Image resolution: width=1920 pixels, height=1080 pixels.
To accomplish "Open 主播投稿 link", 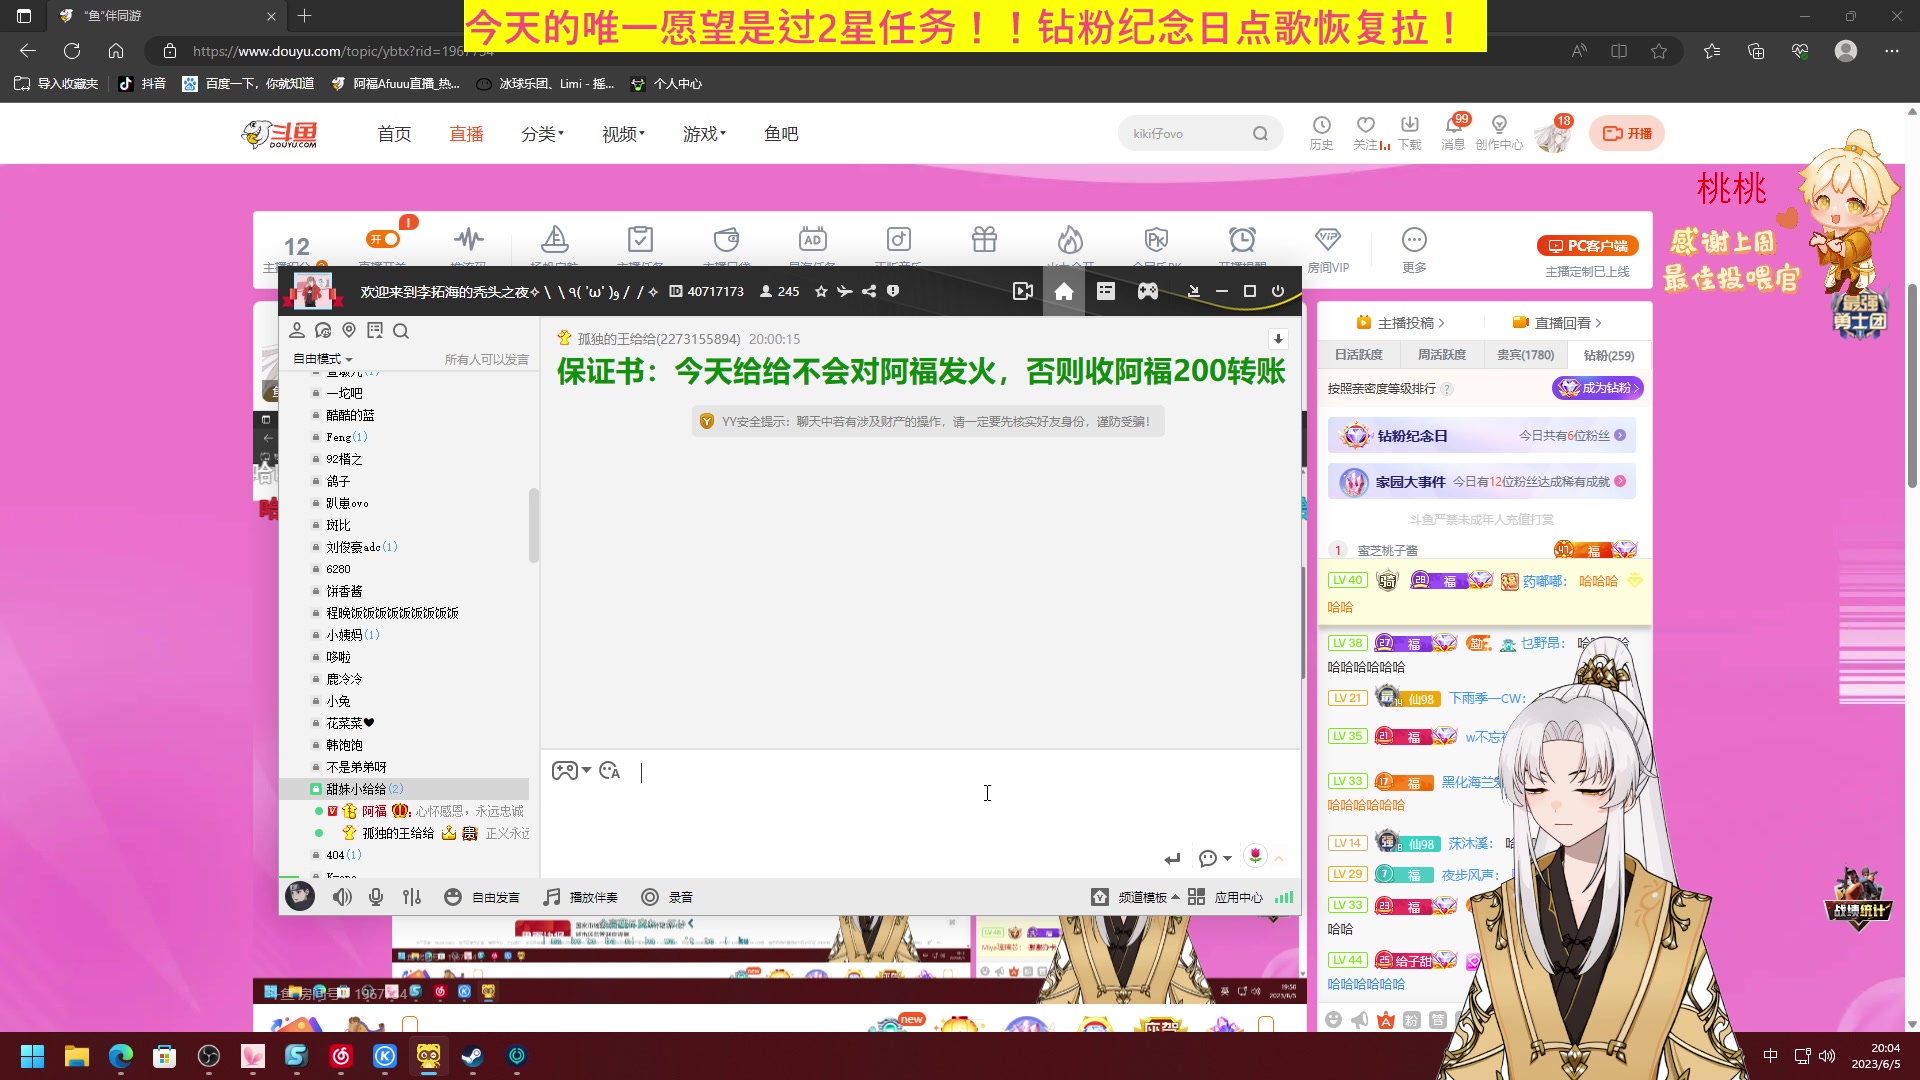I will 1400,323.
